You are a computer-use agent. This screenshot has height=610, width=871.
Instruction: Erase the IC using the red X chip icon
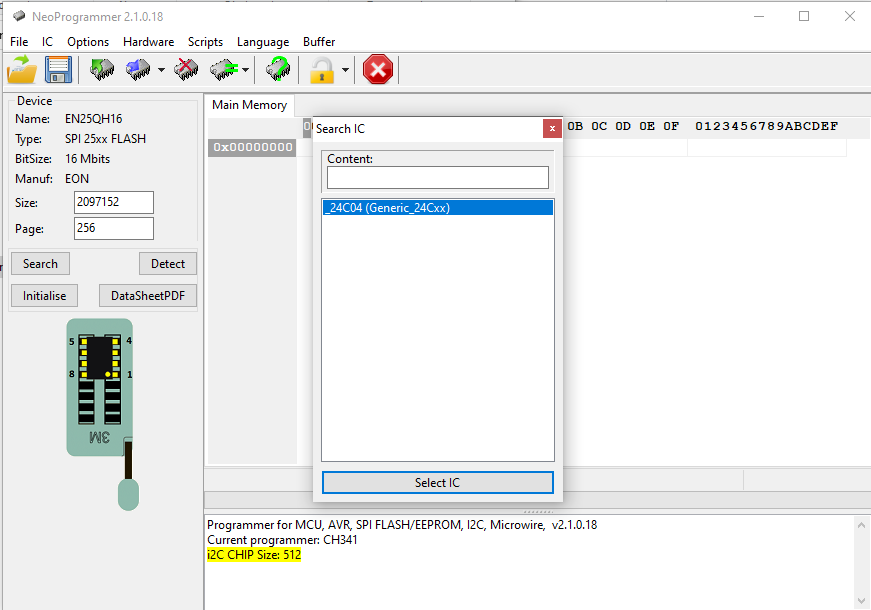(186, 70)
